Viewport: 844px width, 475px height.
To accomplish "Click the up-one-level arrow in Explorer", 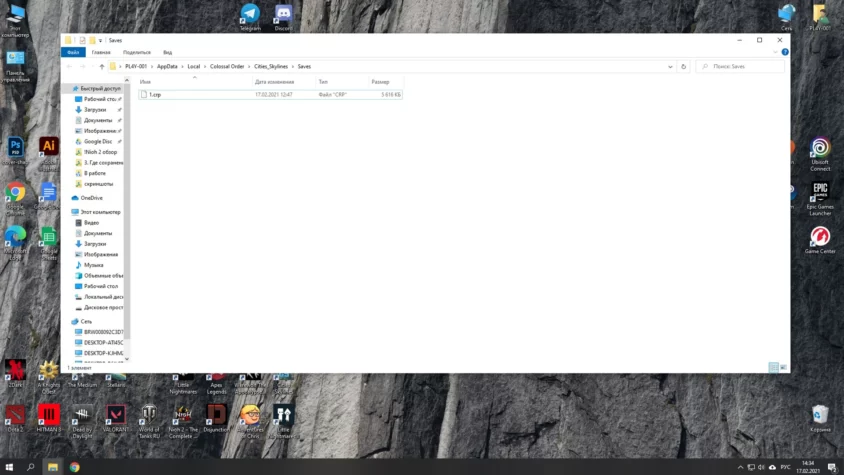I will tap(101, 67).
